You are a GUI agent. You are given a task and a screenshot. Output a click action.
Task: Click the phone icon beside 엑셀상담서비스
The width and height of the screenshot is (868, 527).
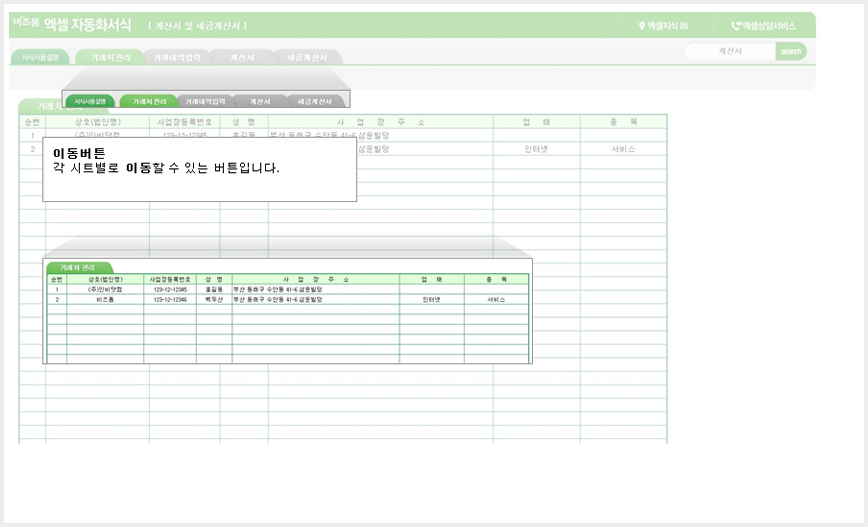pyautogui.click(x=736, y=25)
